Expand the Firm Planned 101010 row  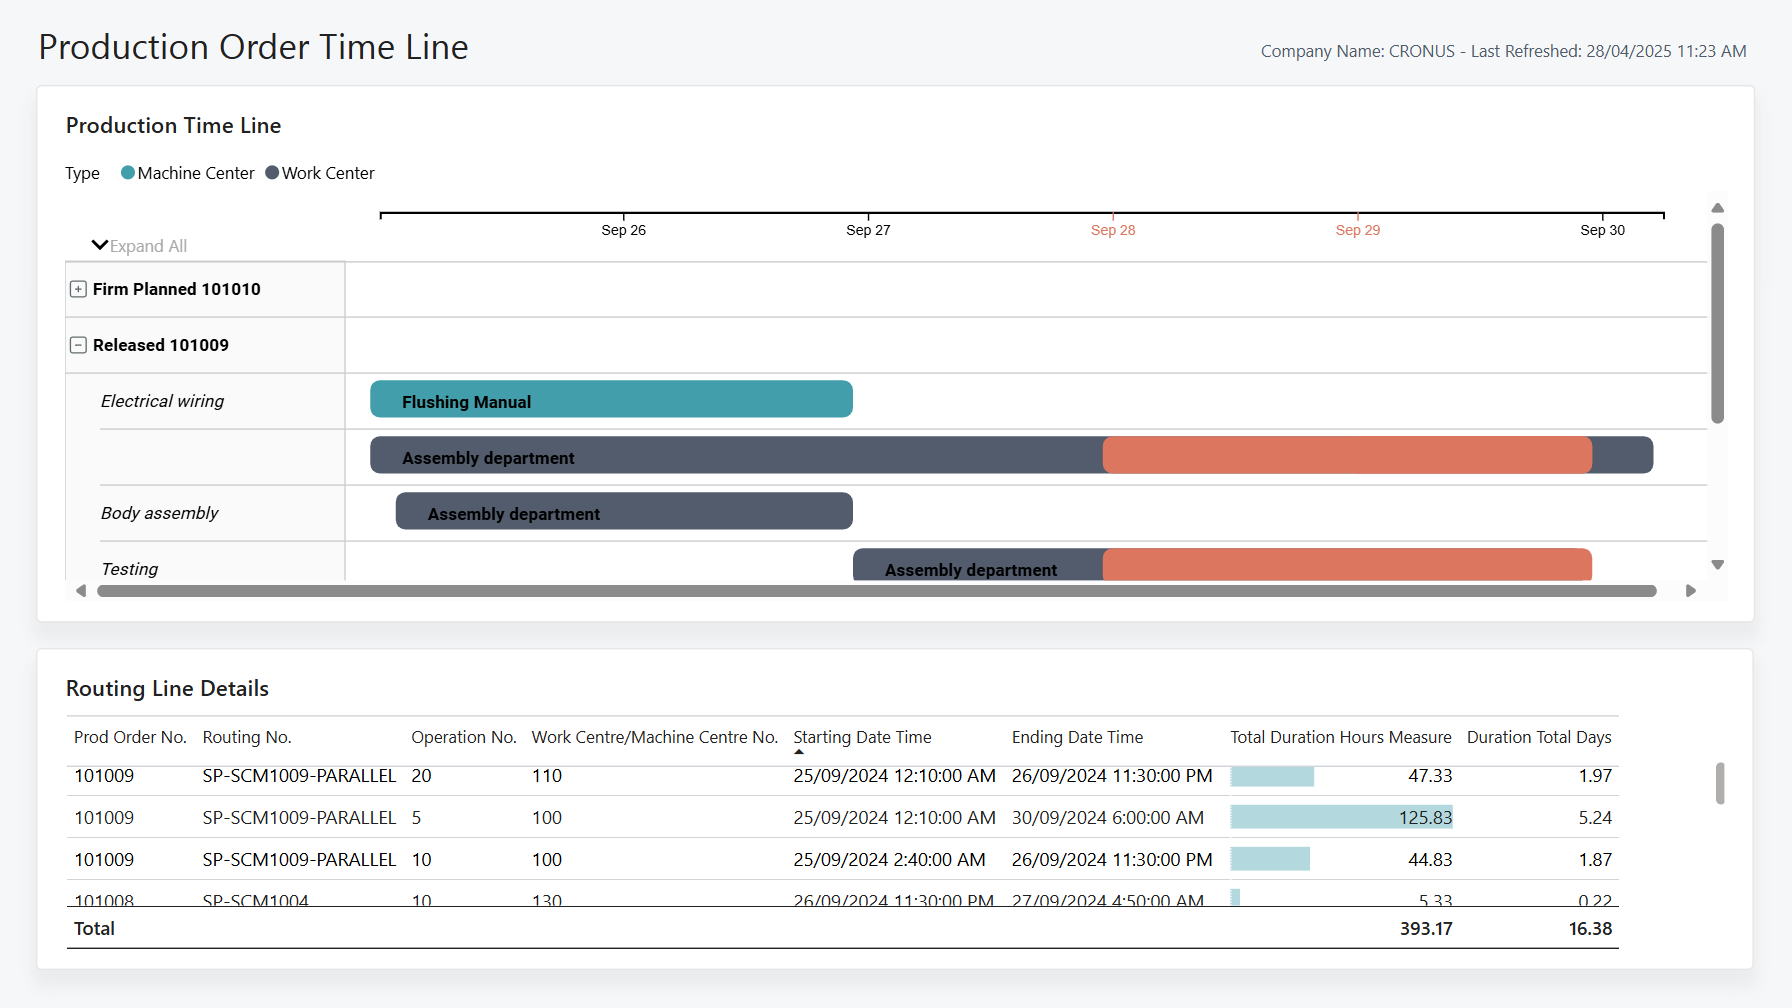tap(78, 289)
